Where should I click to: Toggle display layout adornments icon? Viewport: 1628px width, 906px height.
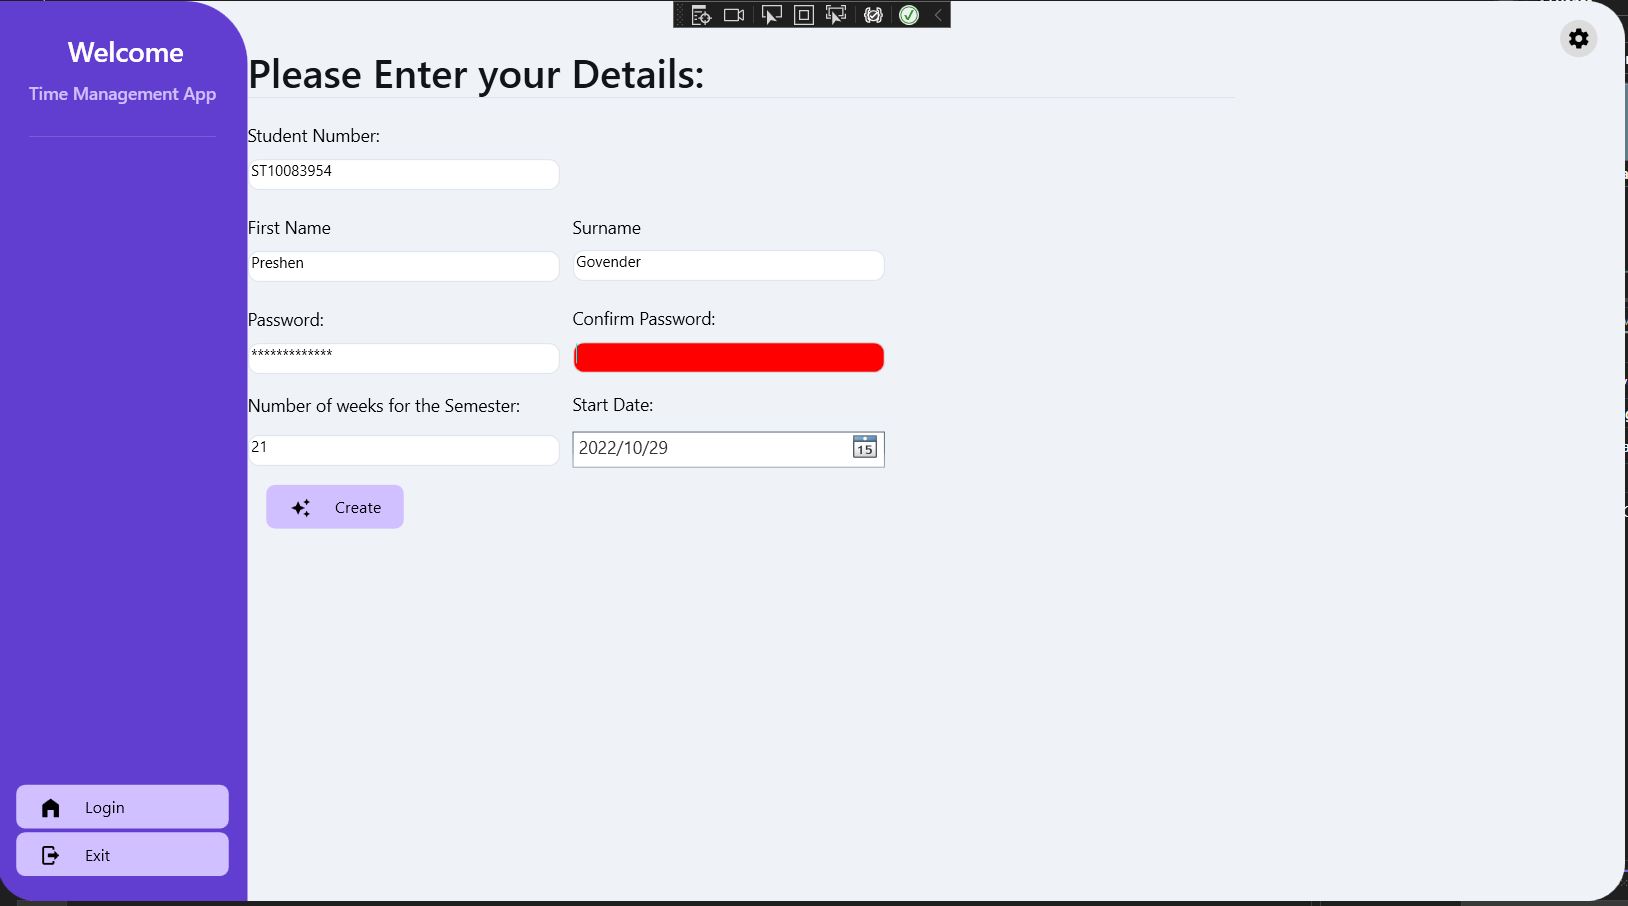point(805,14)
